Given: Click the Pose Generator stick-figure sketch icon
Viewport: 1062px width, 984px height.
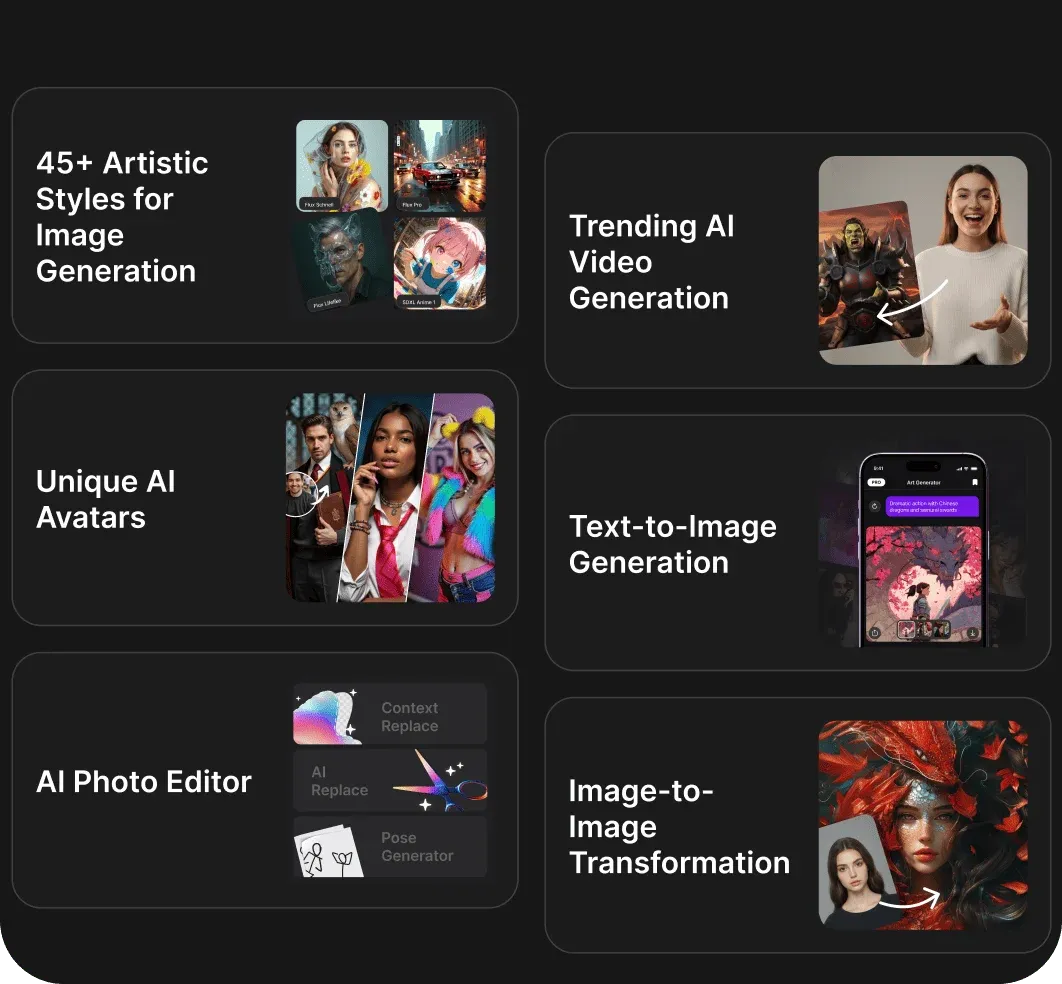Looking at the screenshot, I should click(327, 851).
